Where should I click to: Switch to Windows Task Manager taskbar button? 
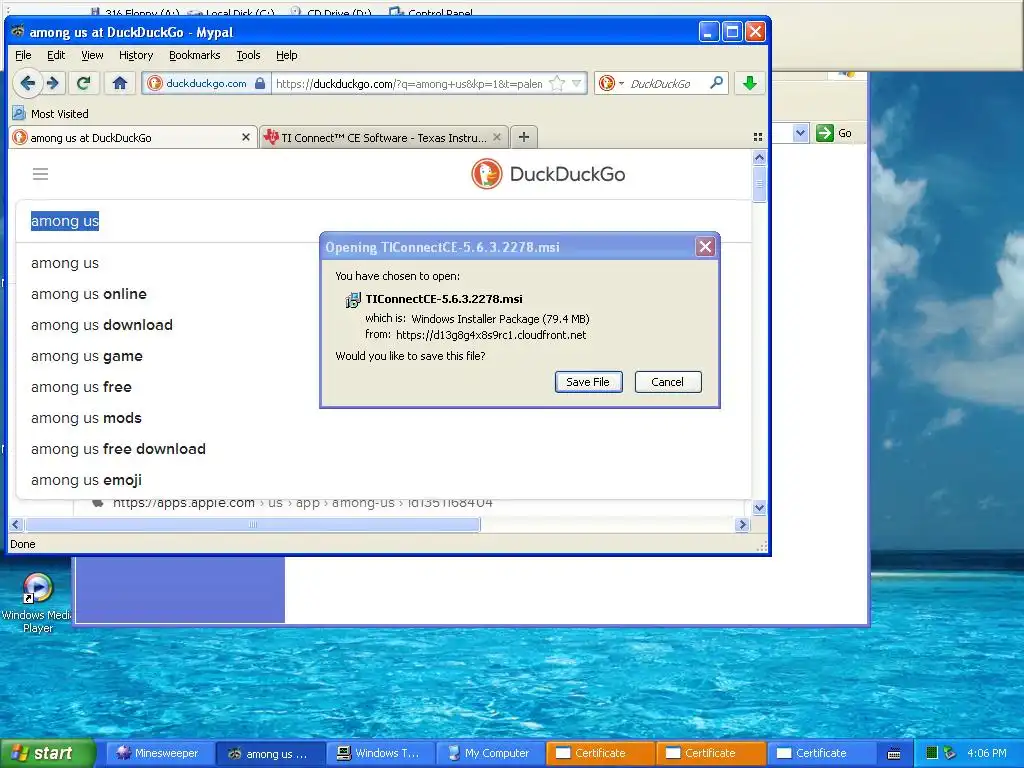[x=379, y=753]
